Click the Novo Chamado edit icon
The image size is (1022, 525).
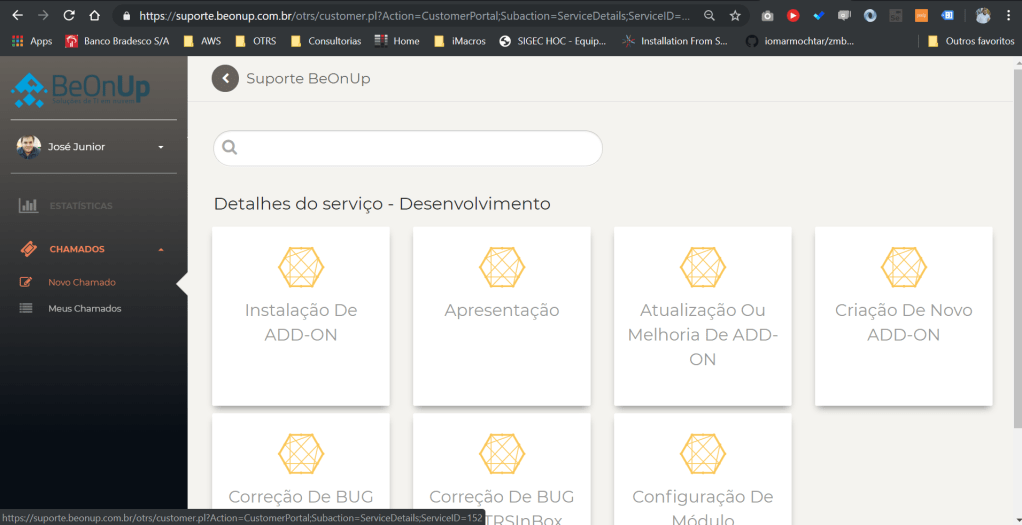(x=27, y=282)
